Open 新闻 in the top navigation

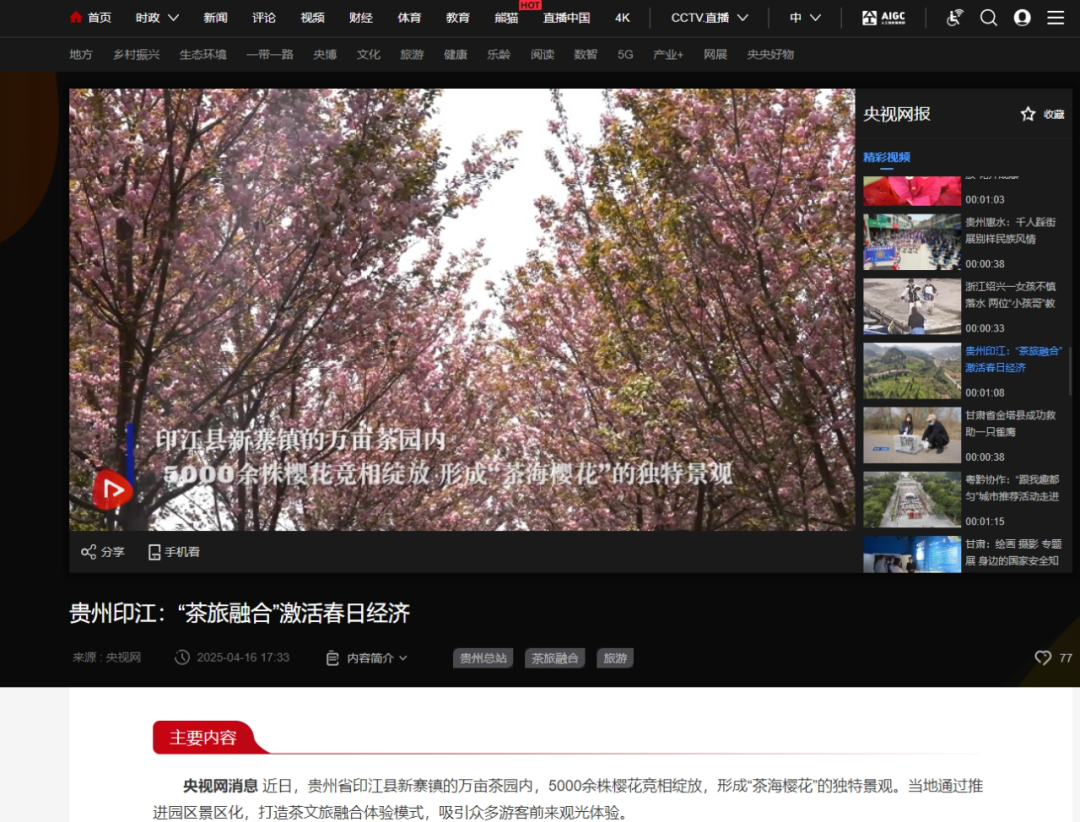pyautogui.click(x=216, y=18)
